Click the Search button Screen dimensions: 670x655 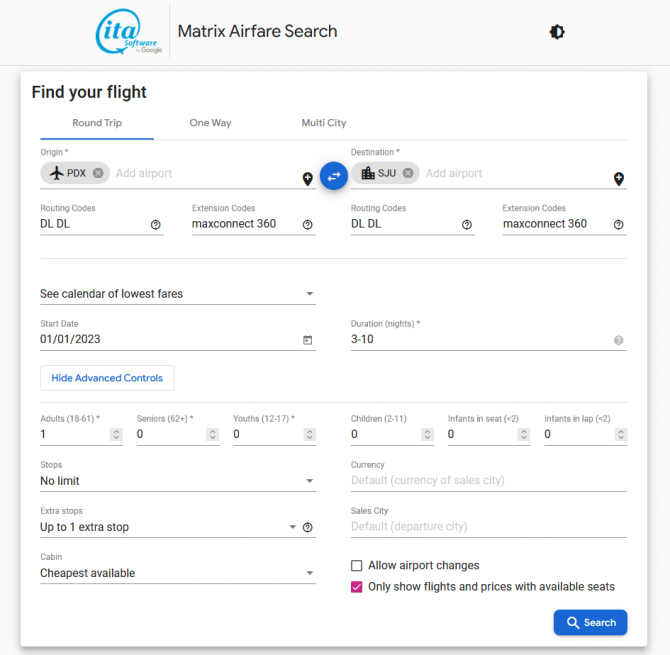click(590, 623)
